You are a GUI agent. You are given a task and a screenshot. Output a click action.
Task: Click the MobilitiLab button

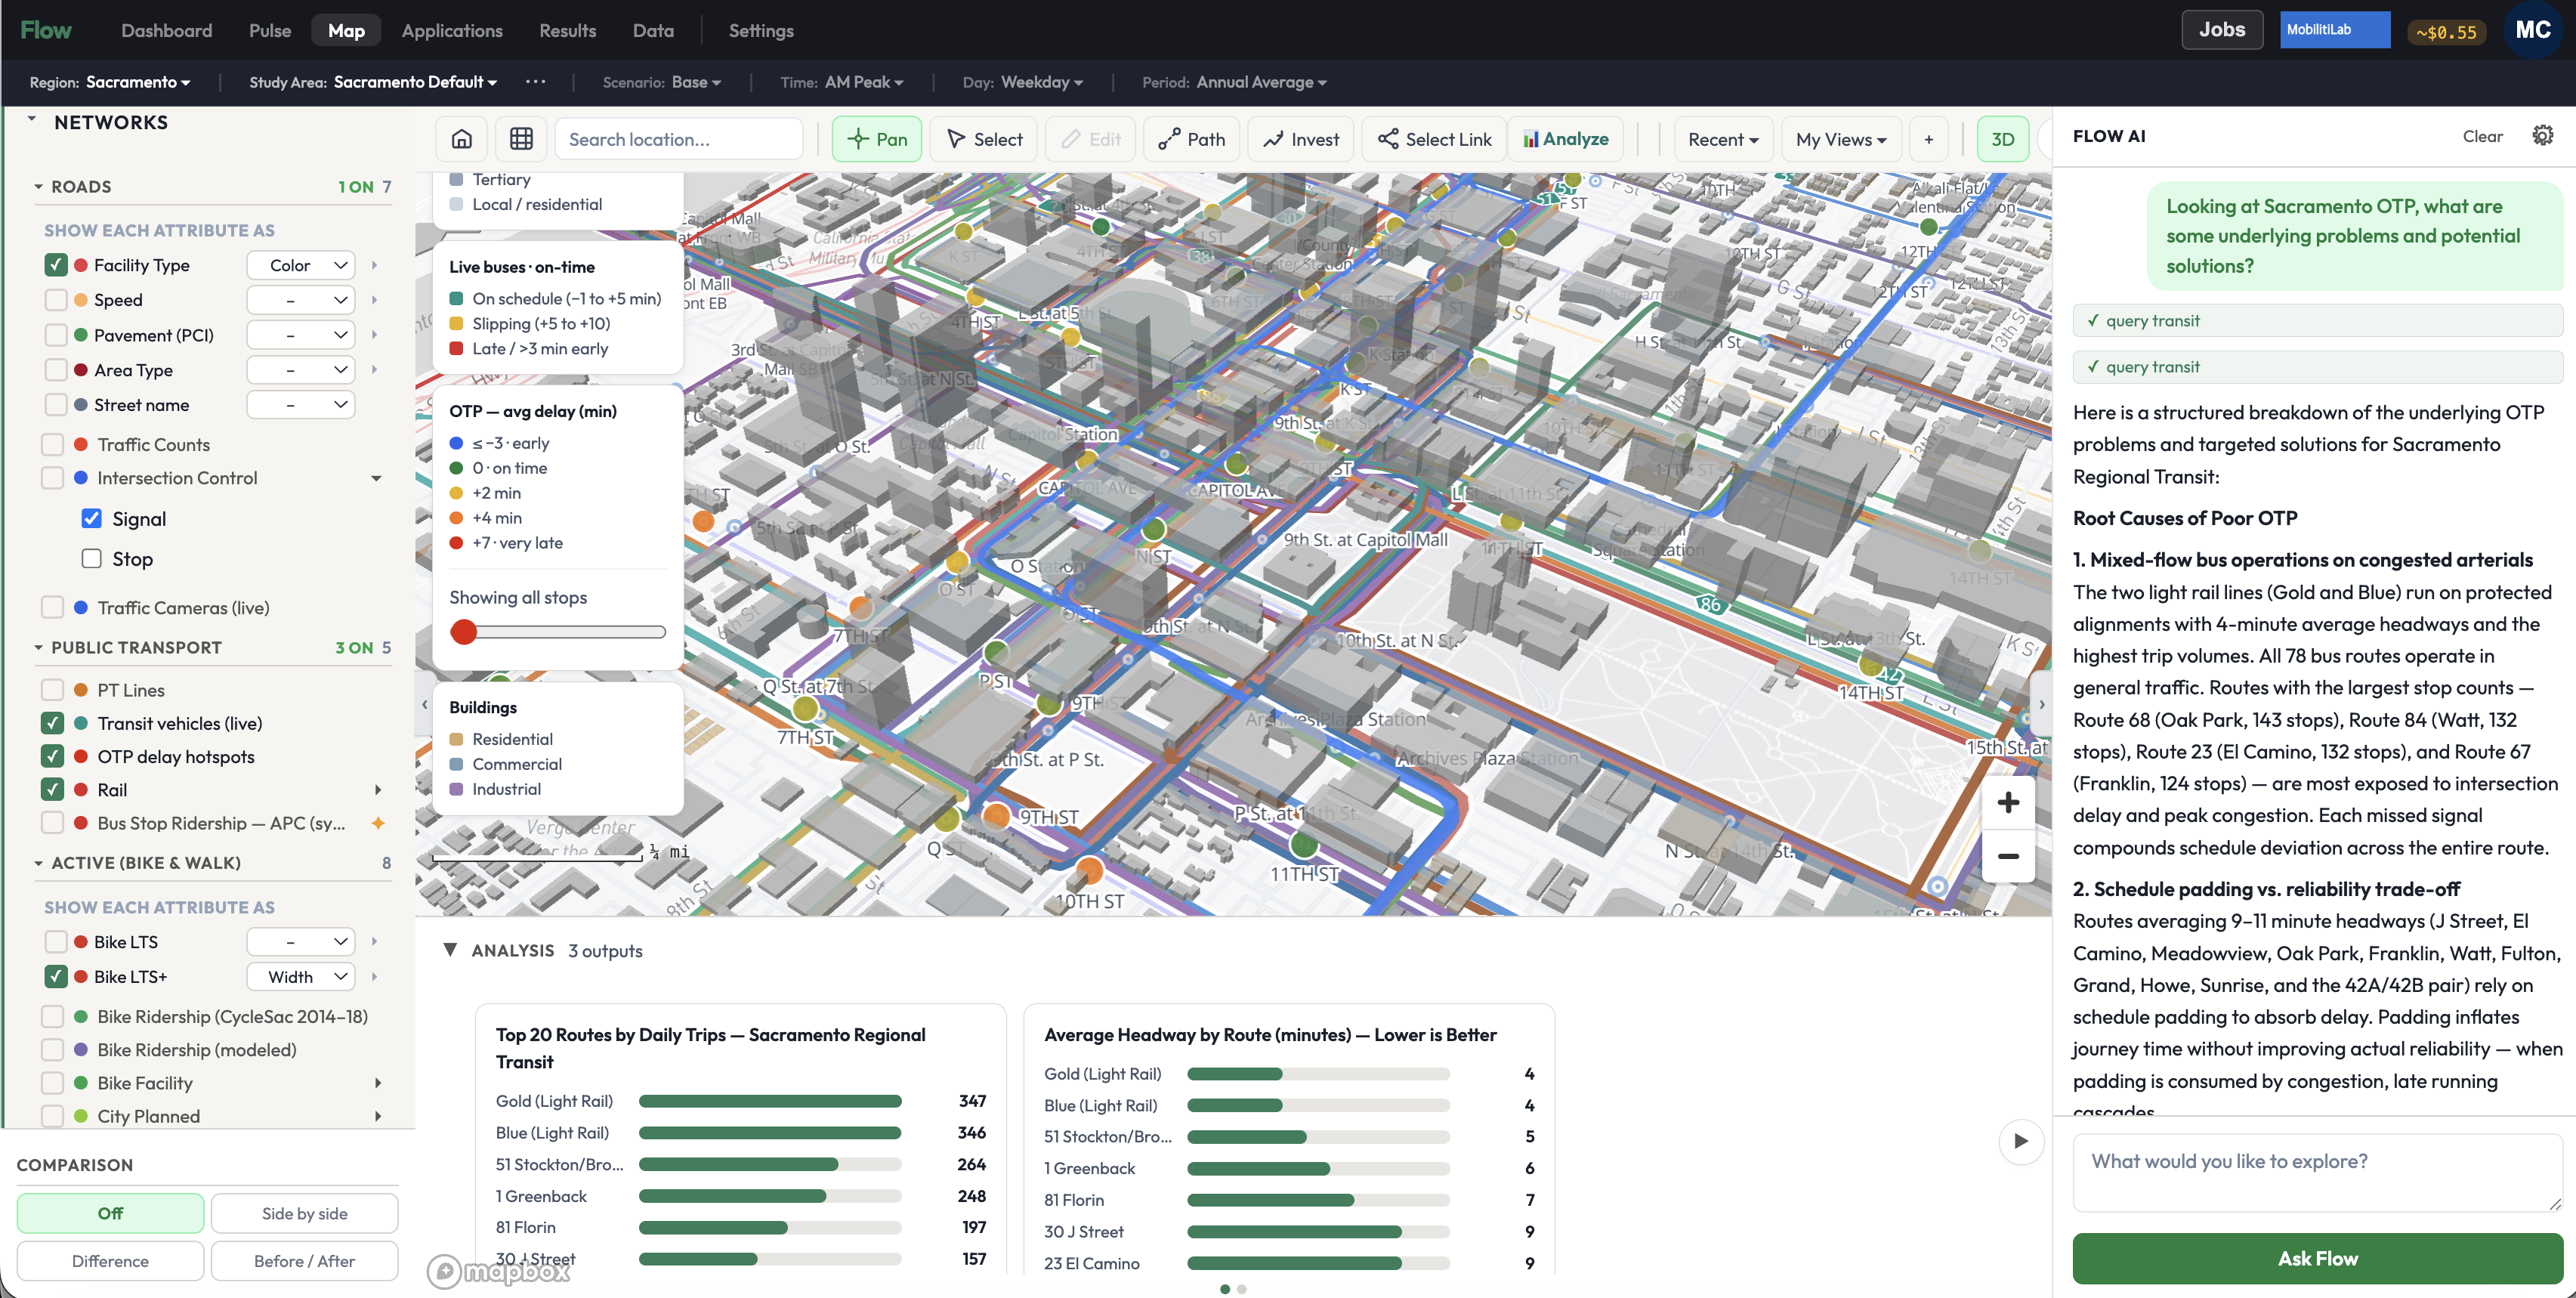(2335, 30)
